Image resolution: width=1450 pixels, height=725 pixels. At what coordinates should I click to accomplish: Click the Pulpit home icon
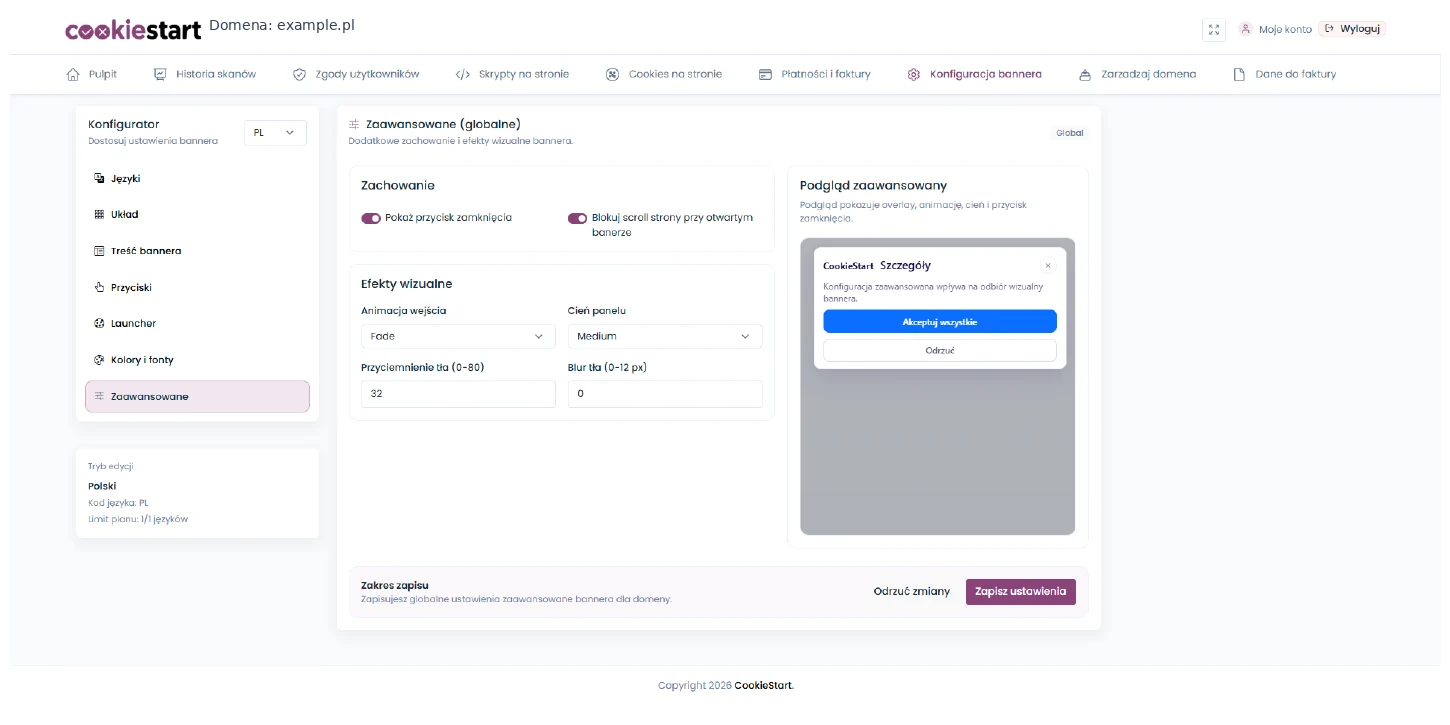73,74
